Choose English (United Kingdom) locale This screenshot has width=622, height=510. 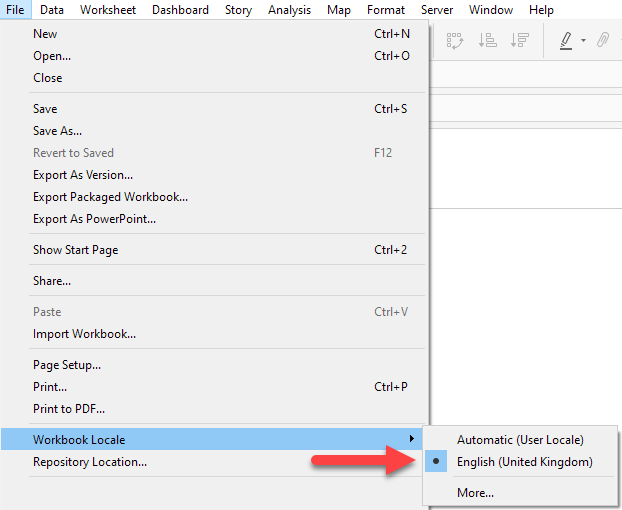point(524,462)
